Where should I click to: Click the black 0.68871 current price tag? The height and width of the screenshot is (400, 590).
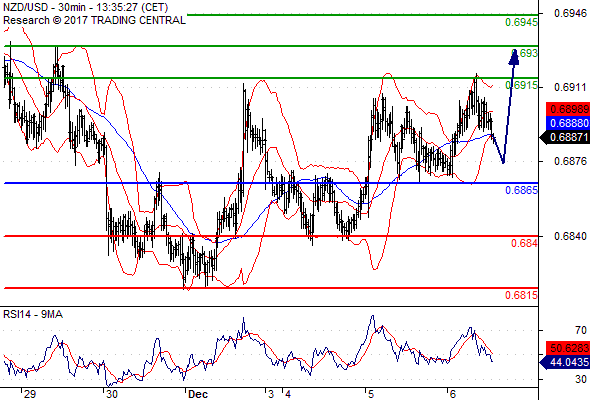coord(565,137)
